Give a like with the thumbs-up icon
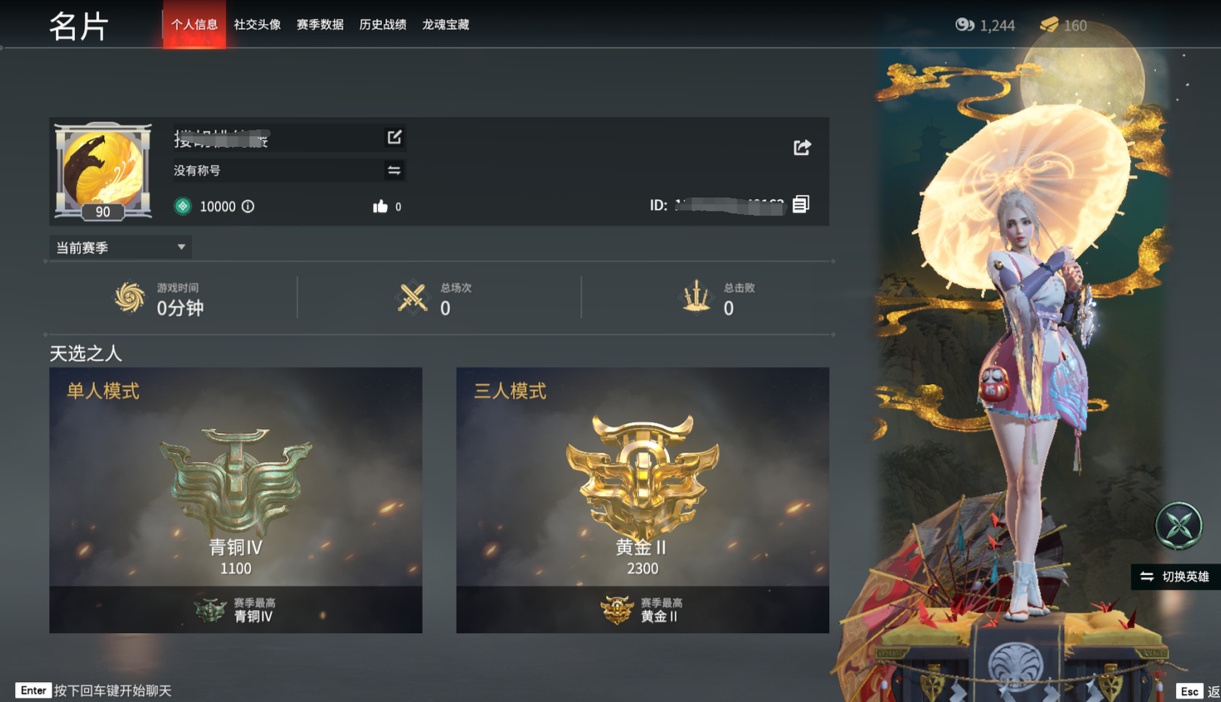The image size is (1221, 702). [x=380, y=206]
